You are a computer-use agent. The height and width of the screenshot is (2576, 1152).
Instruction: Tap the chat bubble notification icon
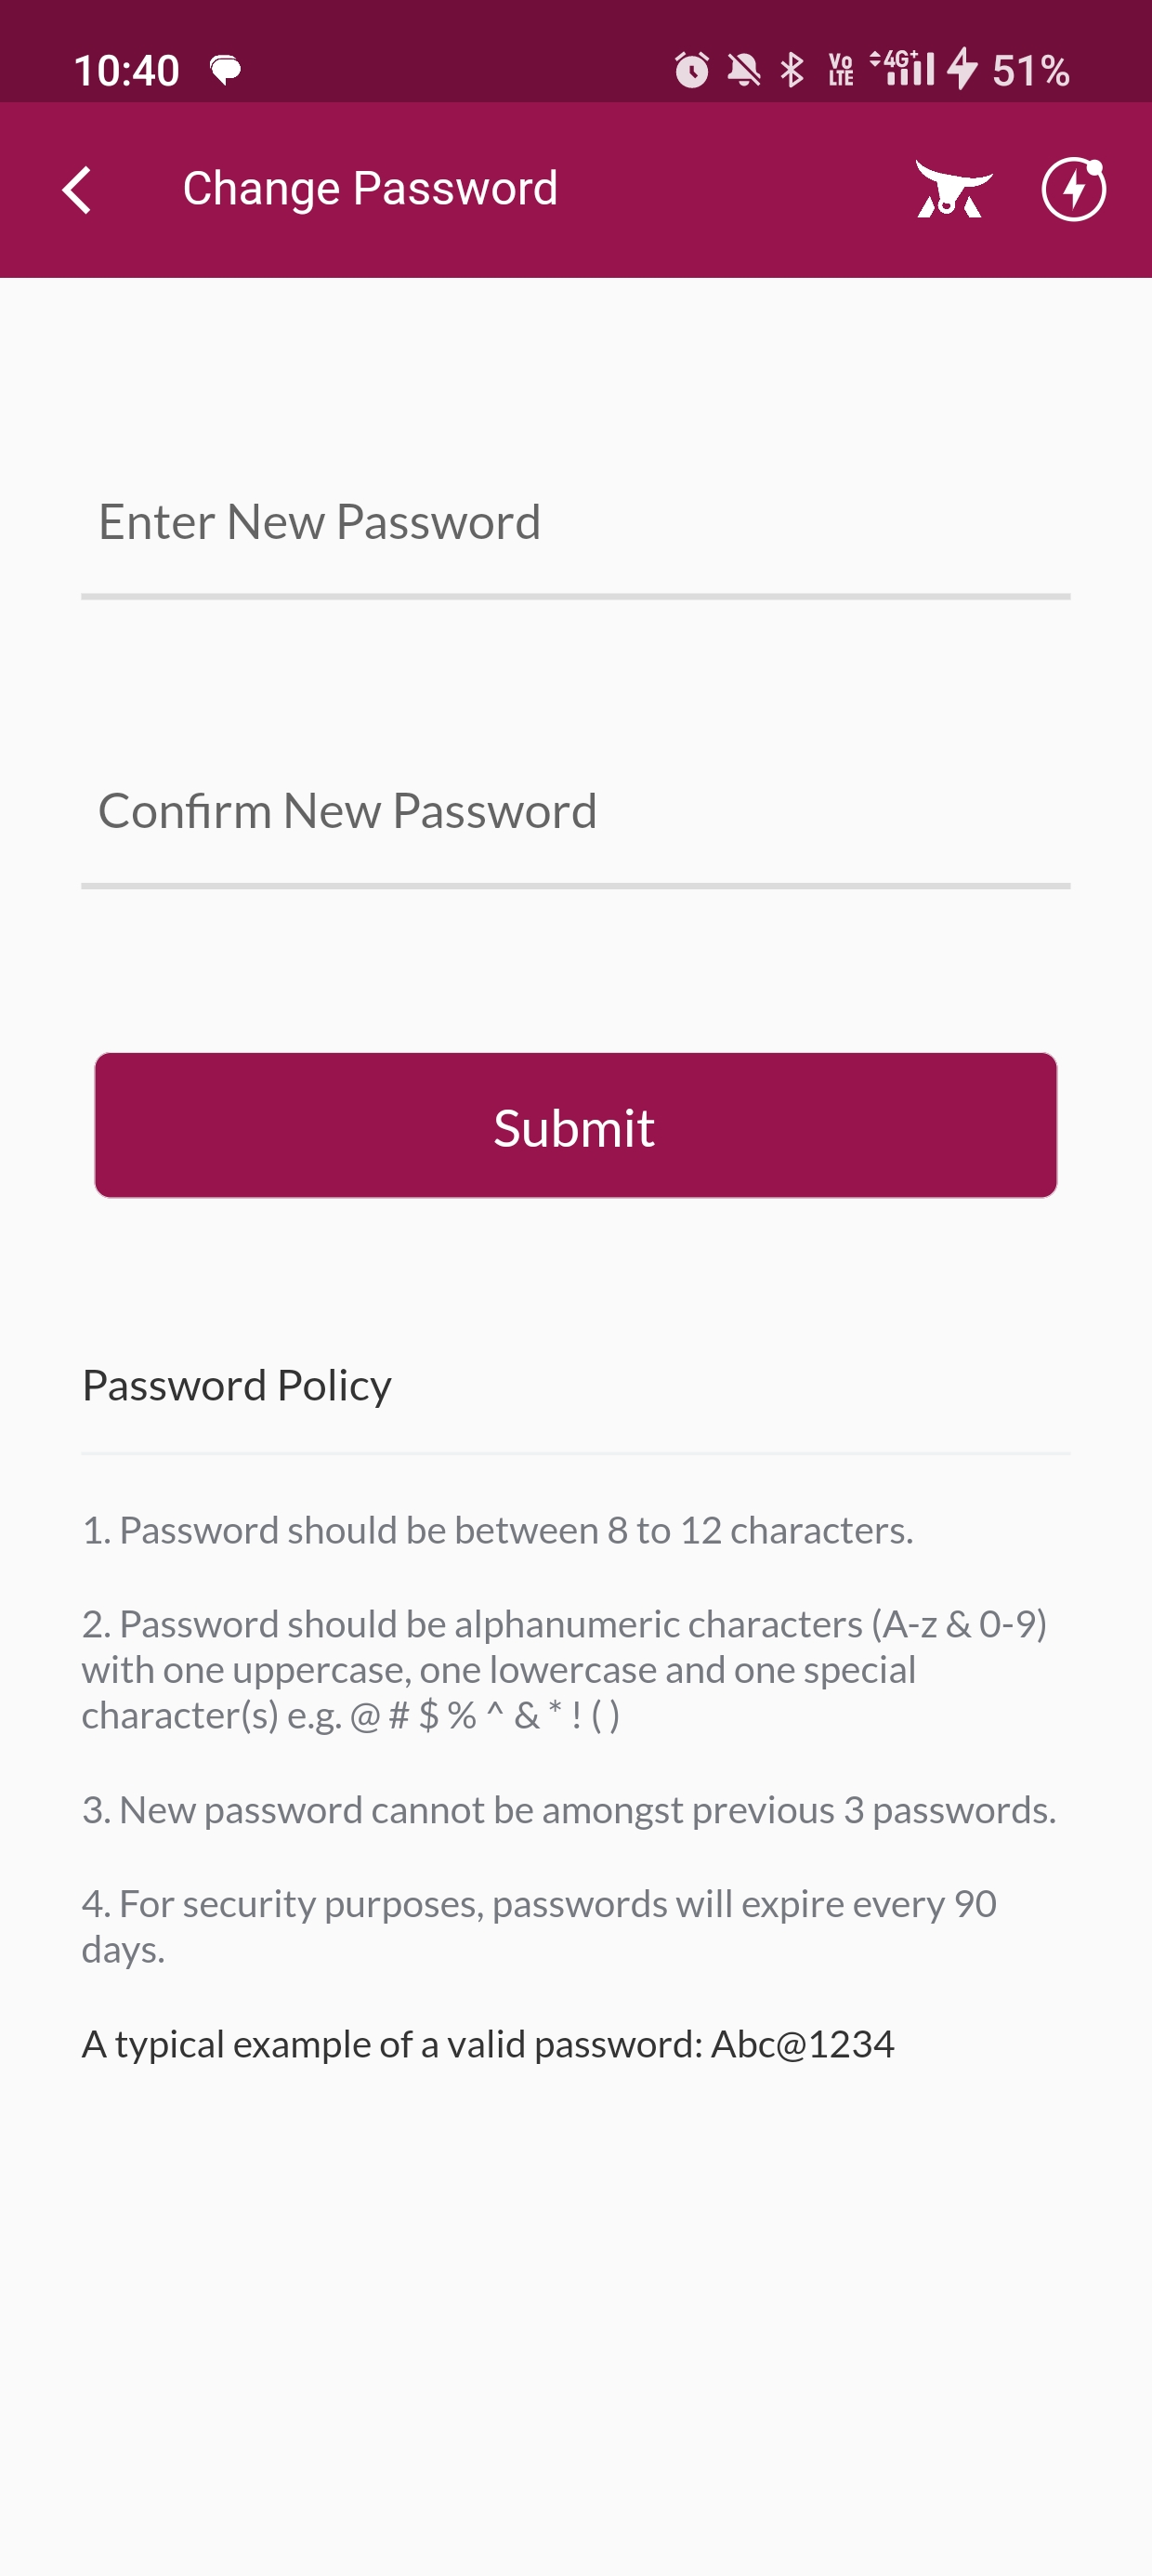pos(226,70)
